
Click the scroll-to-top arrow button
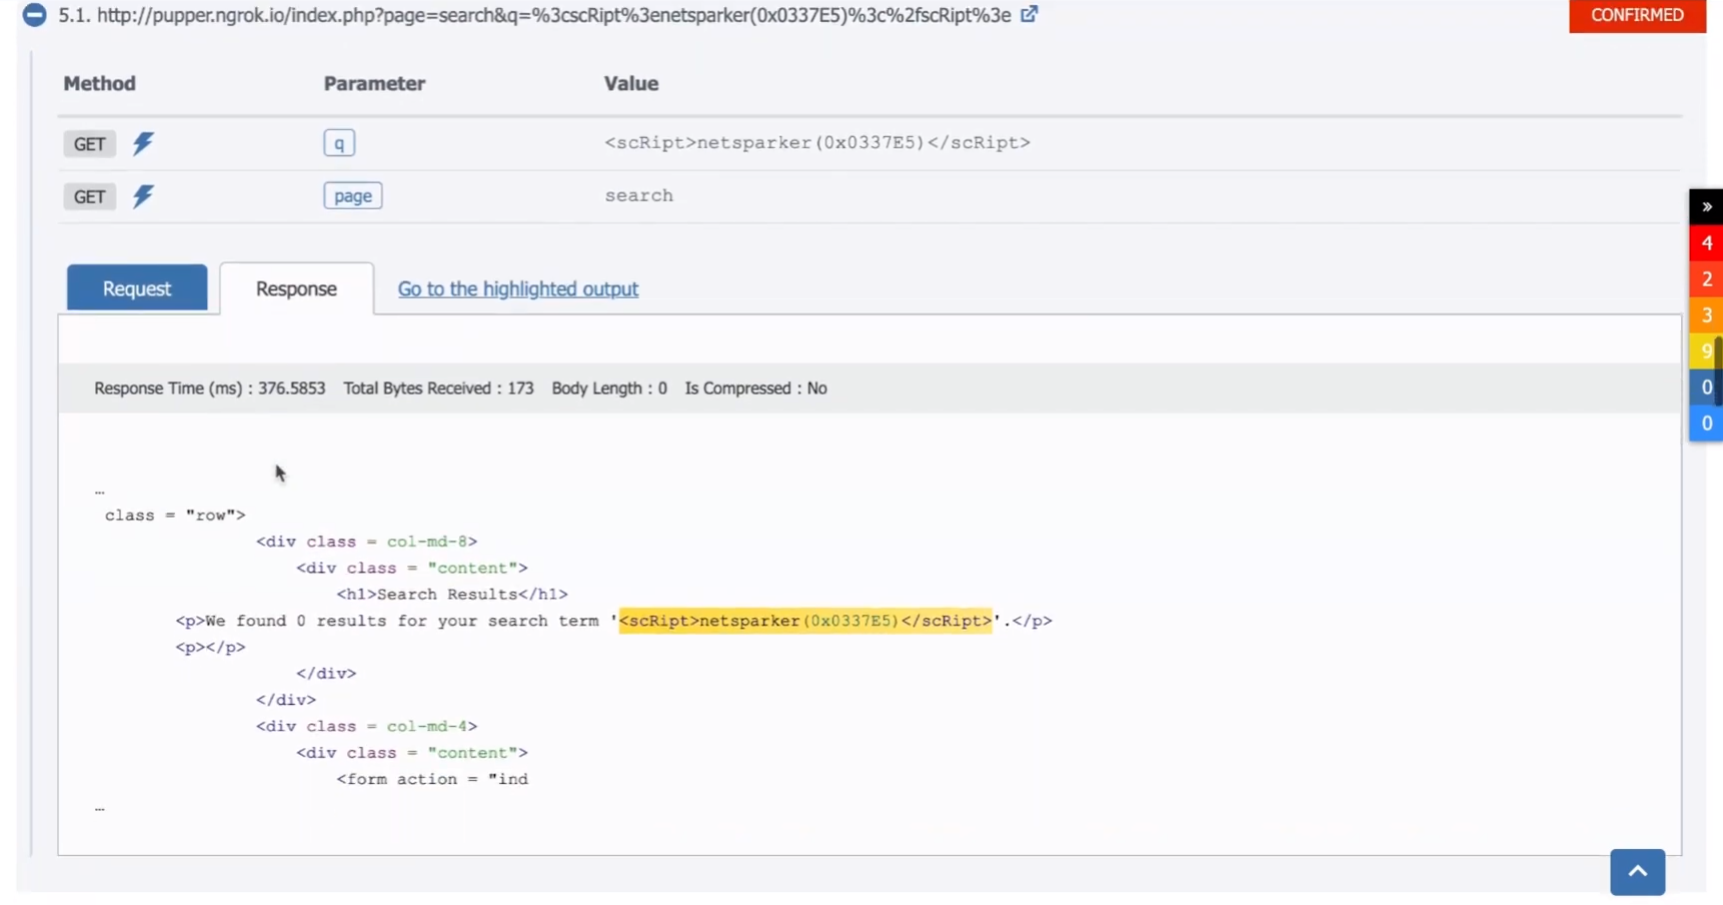(1637, 872)
